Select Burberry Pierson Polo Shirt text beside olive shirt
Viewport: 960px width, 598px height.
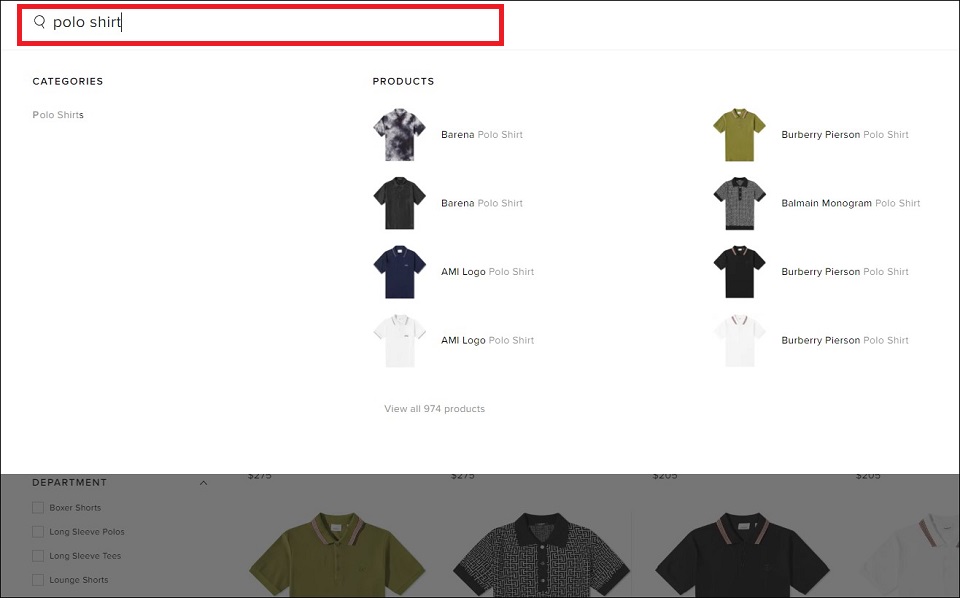pyautogui.click(x=845, y=135)
